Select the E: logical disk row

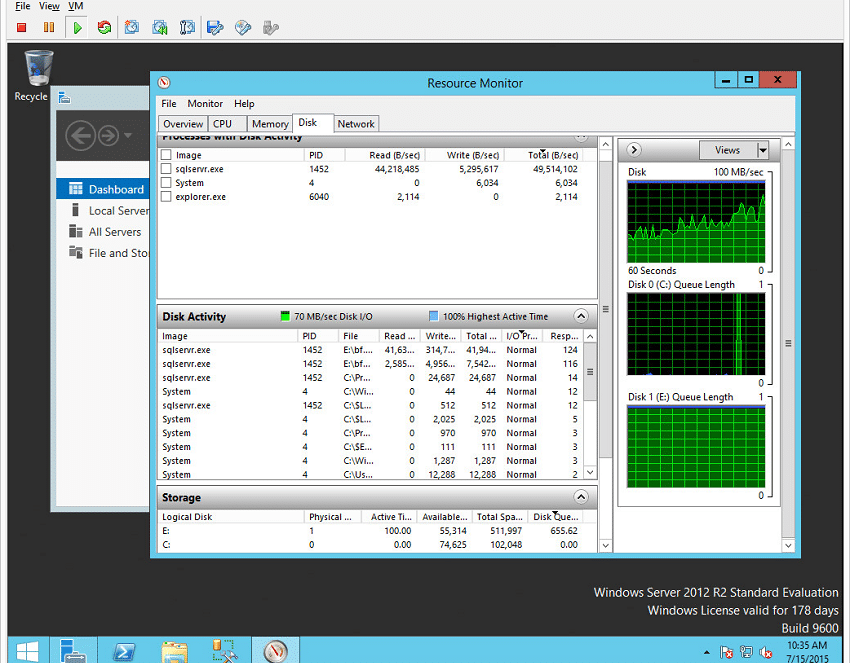(370, 531)
